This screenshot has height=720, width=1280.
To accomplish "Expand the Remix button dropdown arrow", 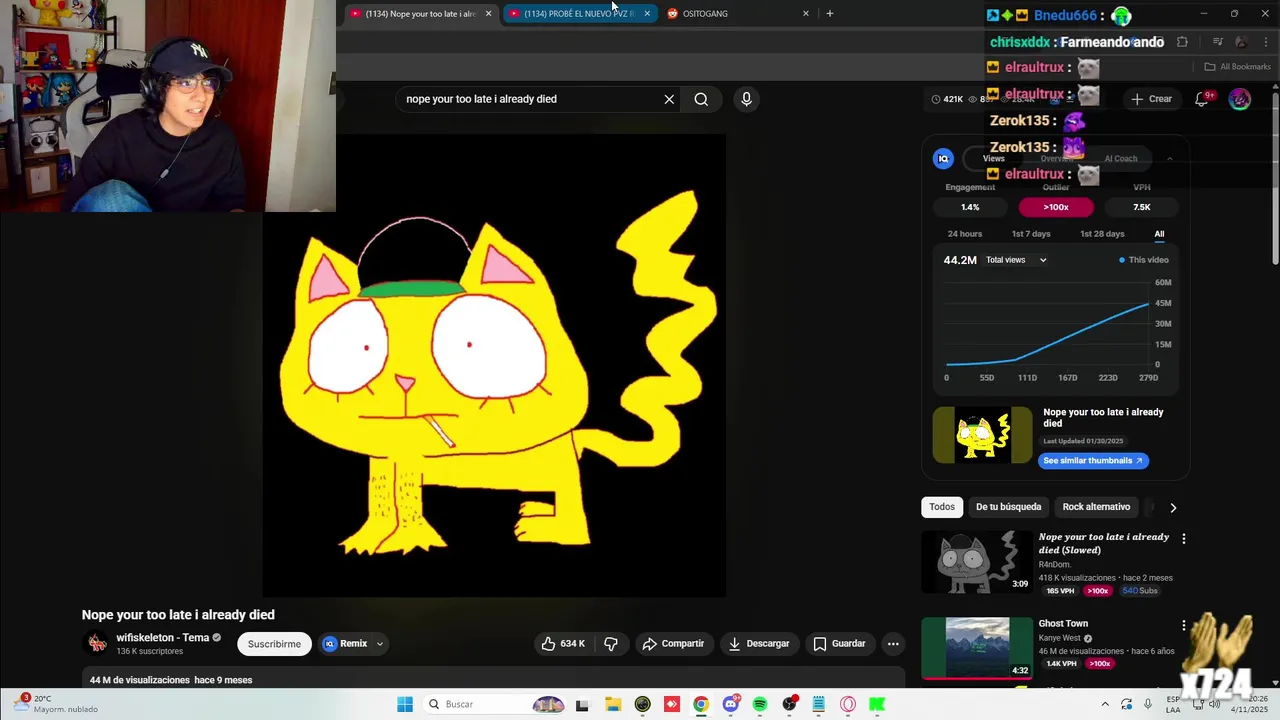I will 380,644.
